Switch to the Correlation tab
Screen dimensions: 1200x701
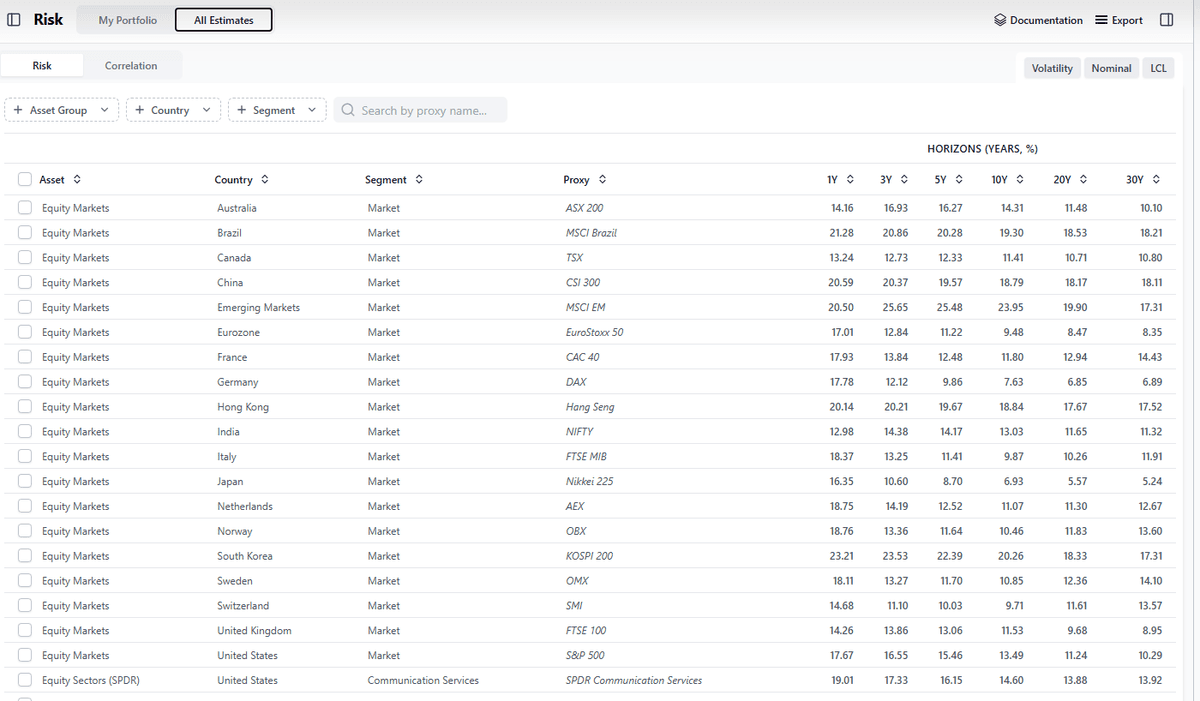click(x=131, y=66)
